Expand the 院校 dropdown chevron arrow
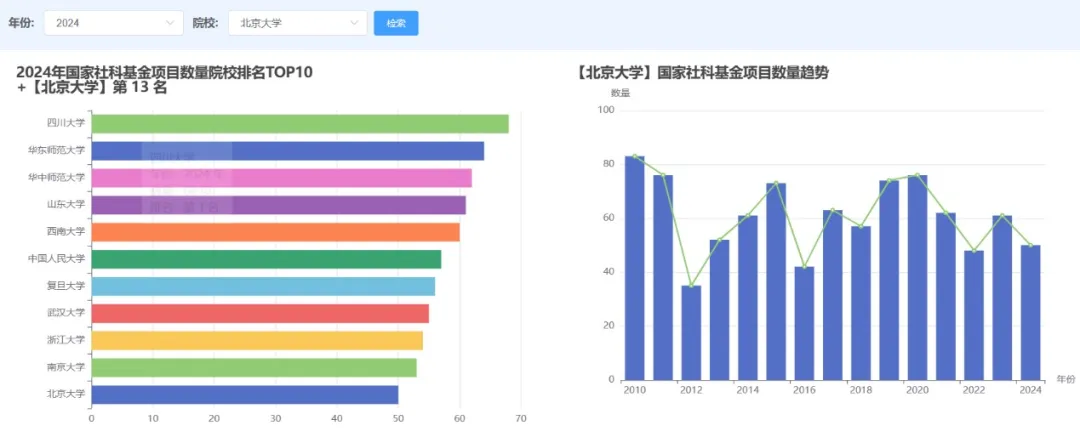 353,23
